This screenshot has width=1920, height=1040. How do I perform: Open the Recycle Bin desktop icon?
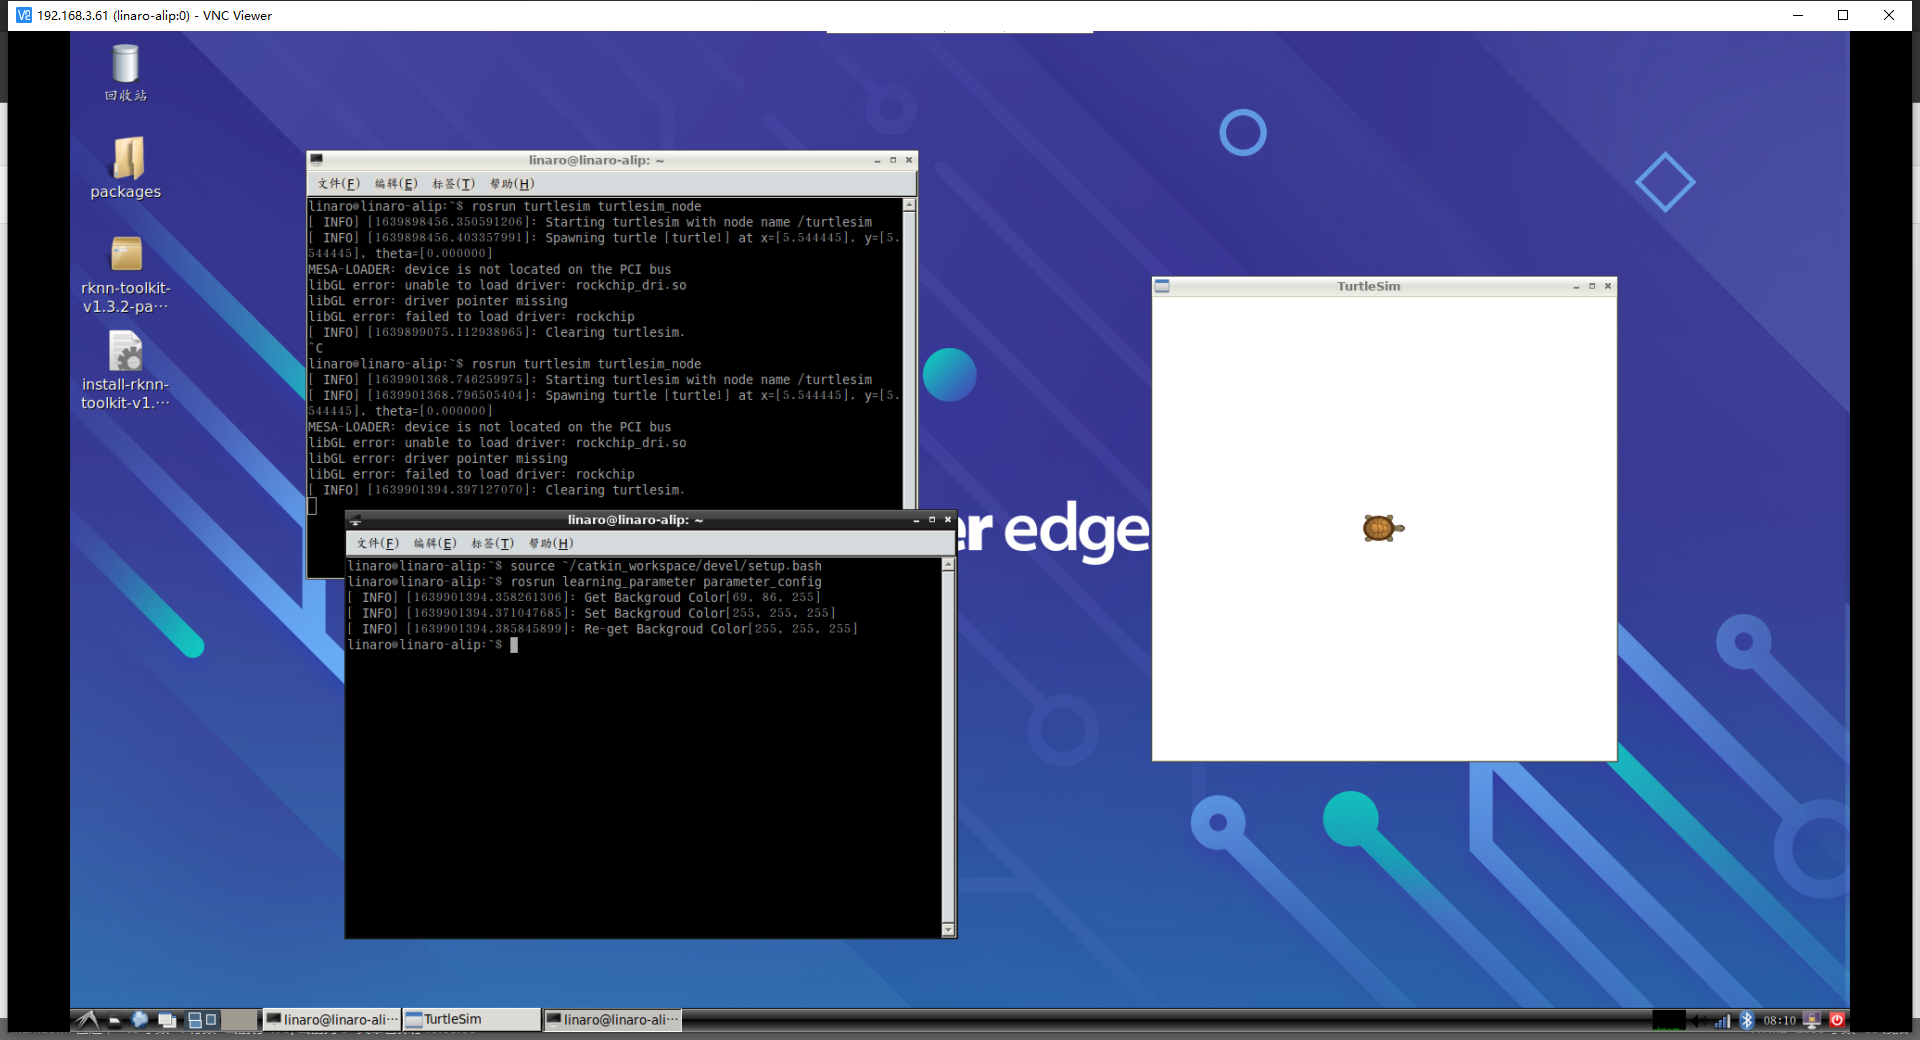126,73
